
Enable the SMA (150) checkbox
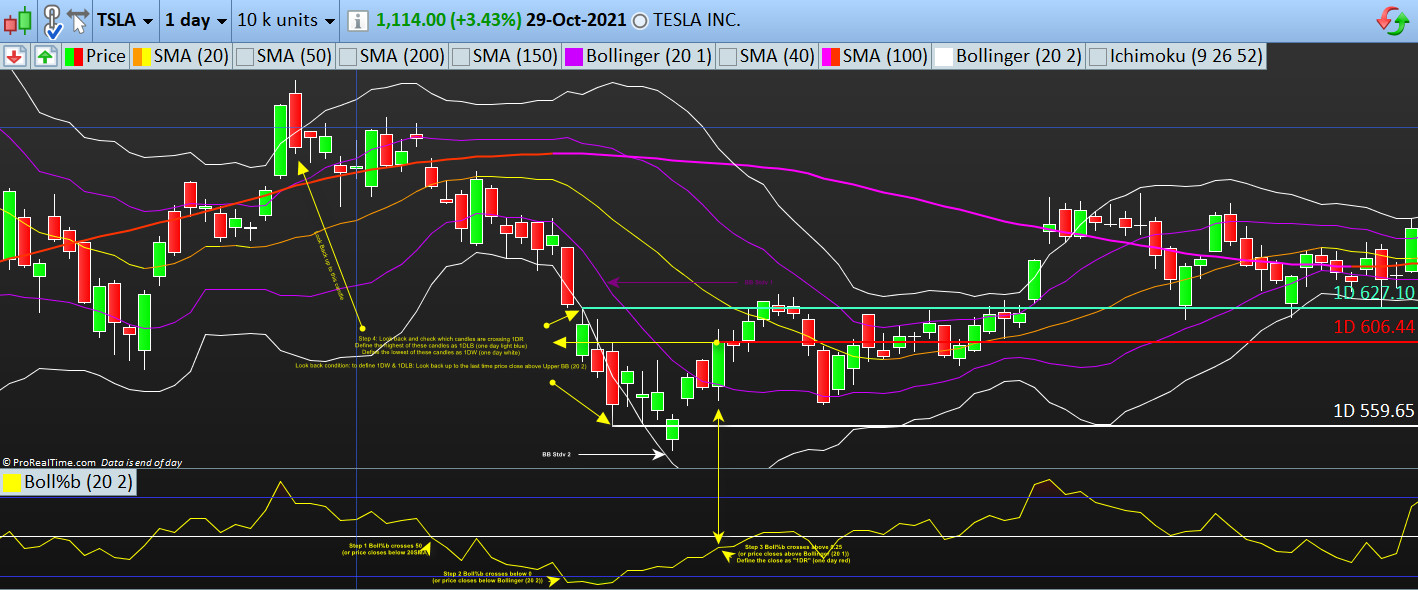pyautogui.click(x=460, y=56)
